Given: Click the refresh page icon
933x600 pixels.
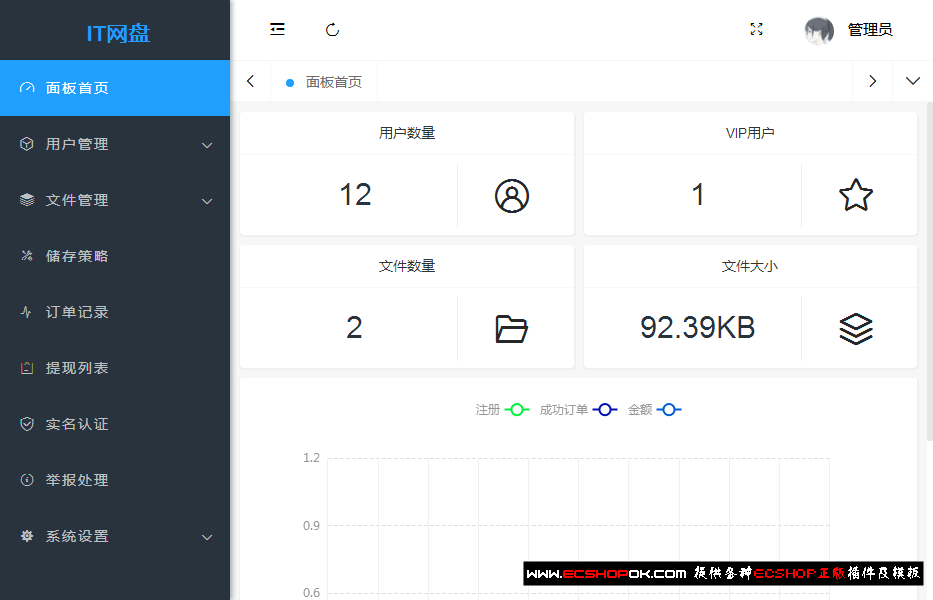Looking at the screenshot, I should click(333, 30).
